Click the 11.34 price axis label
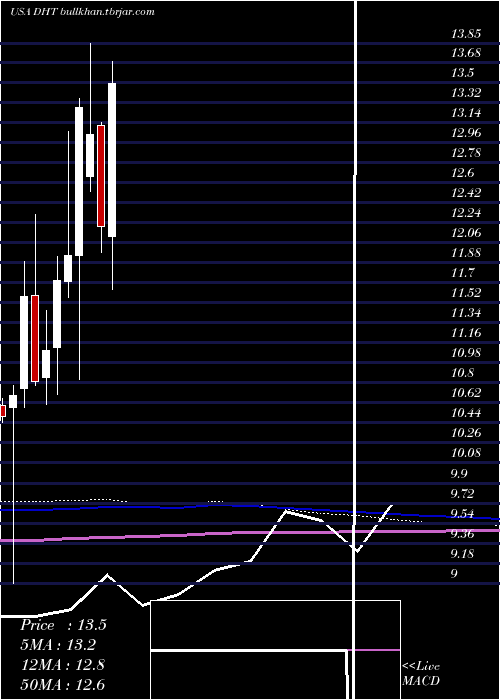This screenshot has width=500, height=700. click(x=466, y=313)
